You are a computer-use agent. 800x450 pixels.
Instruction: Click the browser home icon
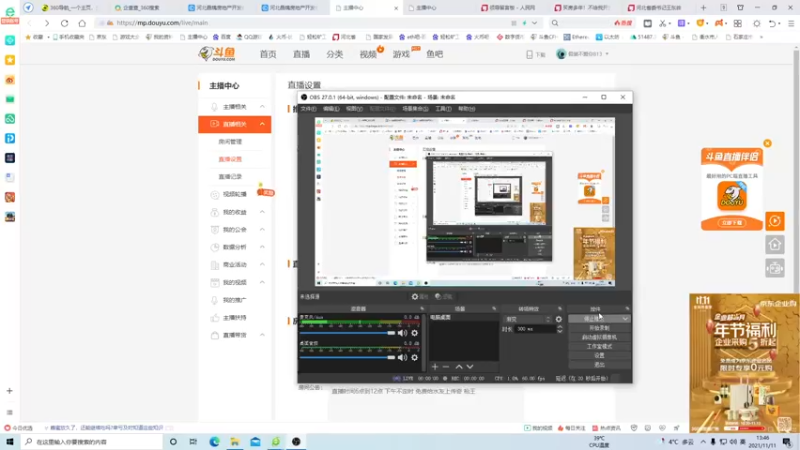82,23
